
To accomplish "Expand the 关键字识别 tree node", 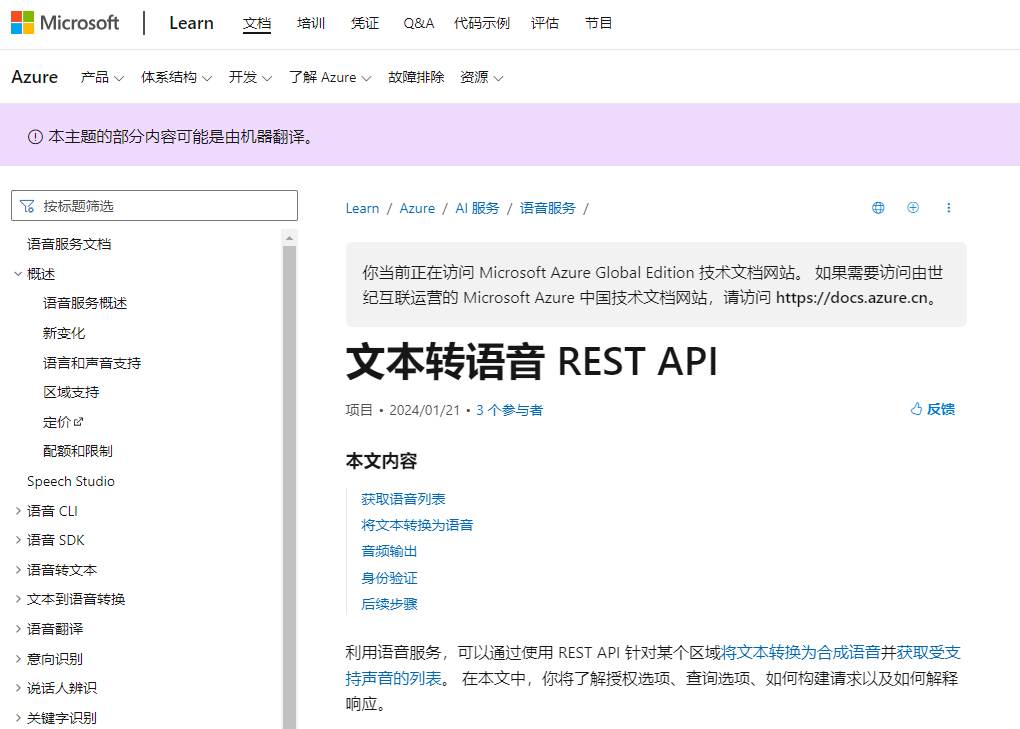I will [x=18, y=718].
